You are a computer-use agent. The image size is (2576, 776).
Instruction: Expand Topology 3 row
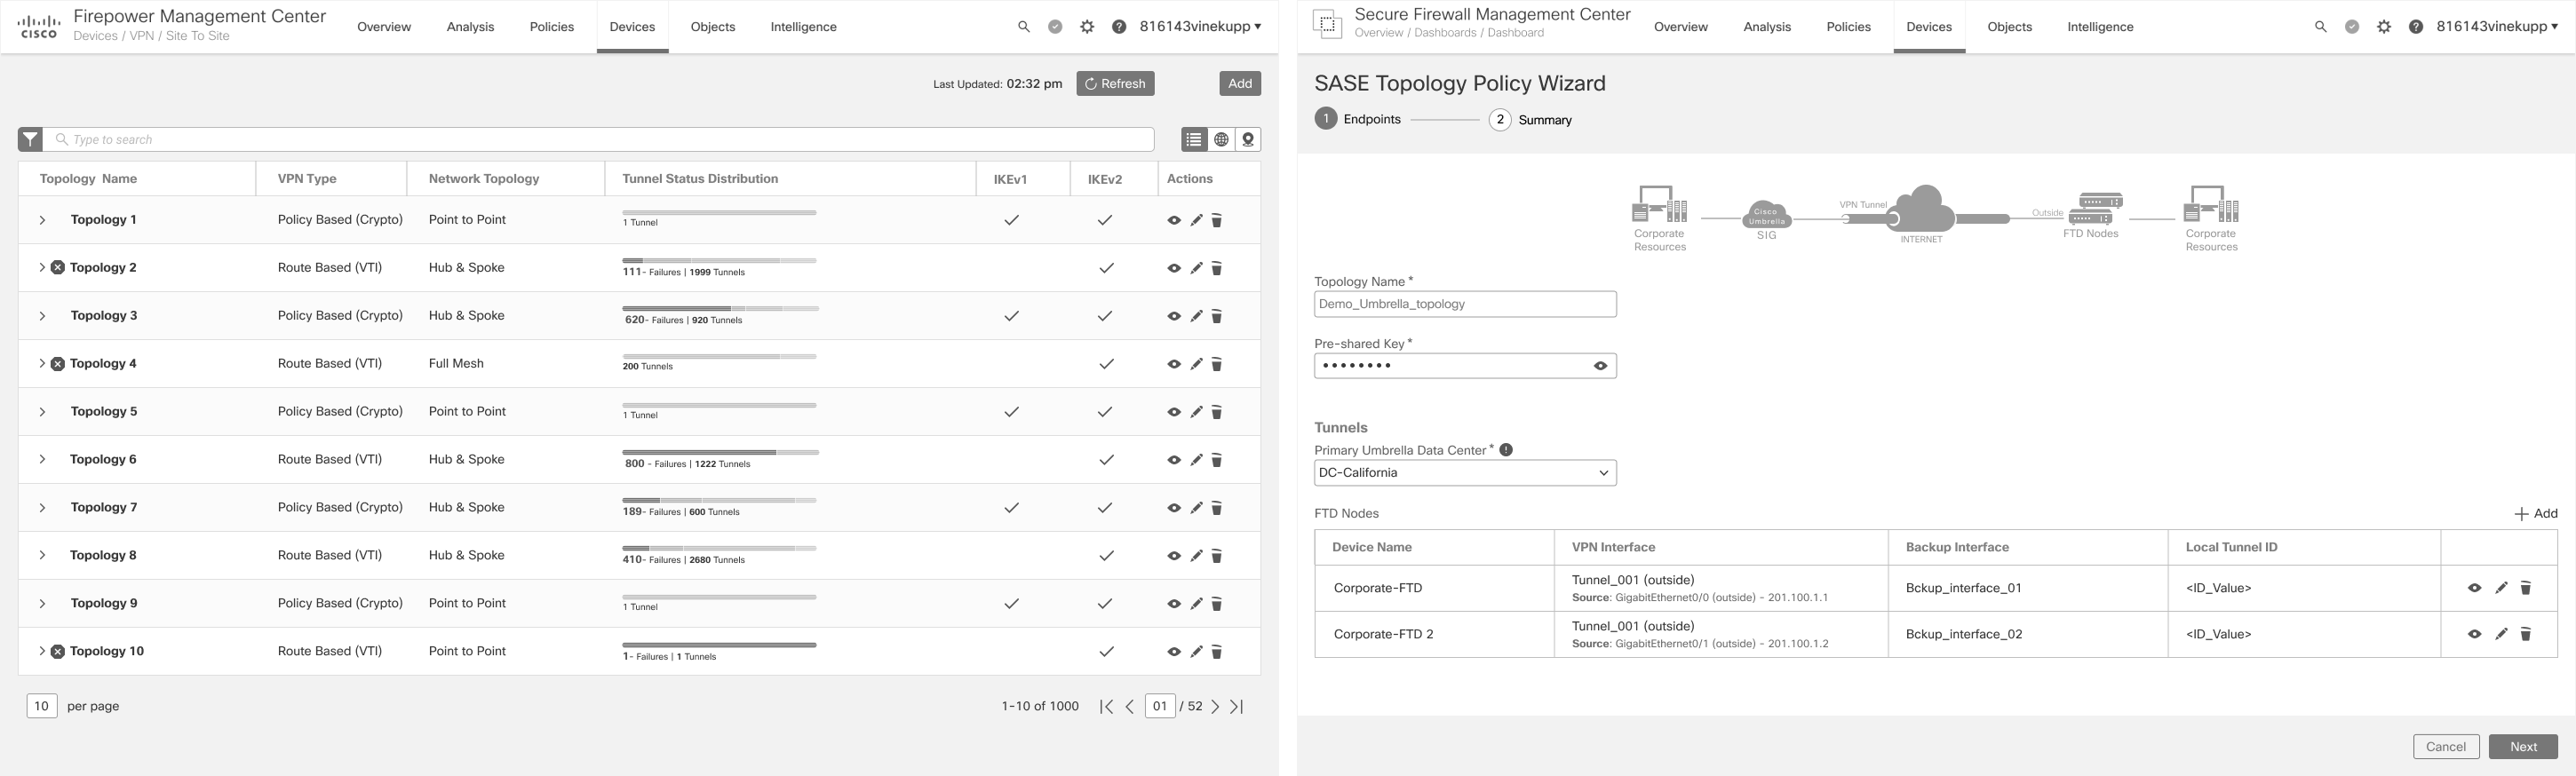pos(42,316)
